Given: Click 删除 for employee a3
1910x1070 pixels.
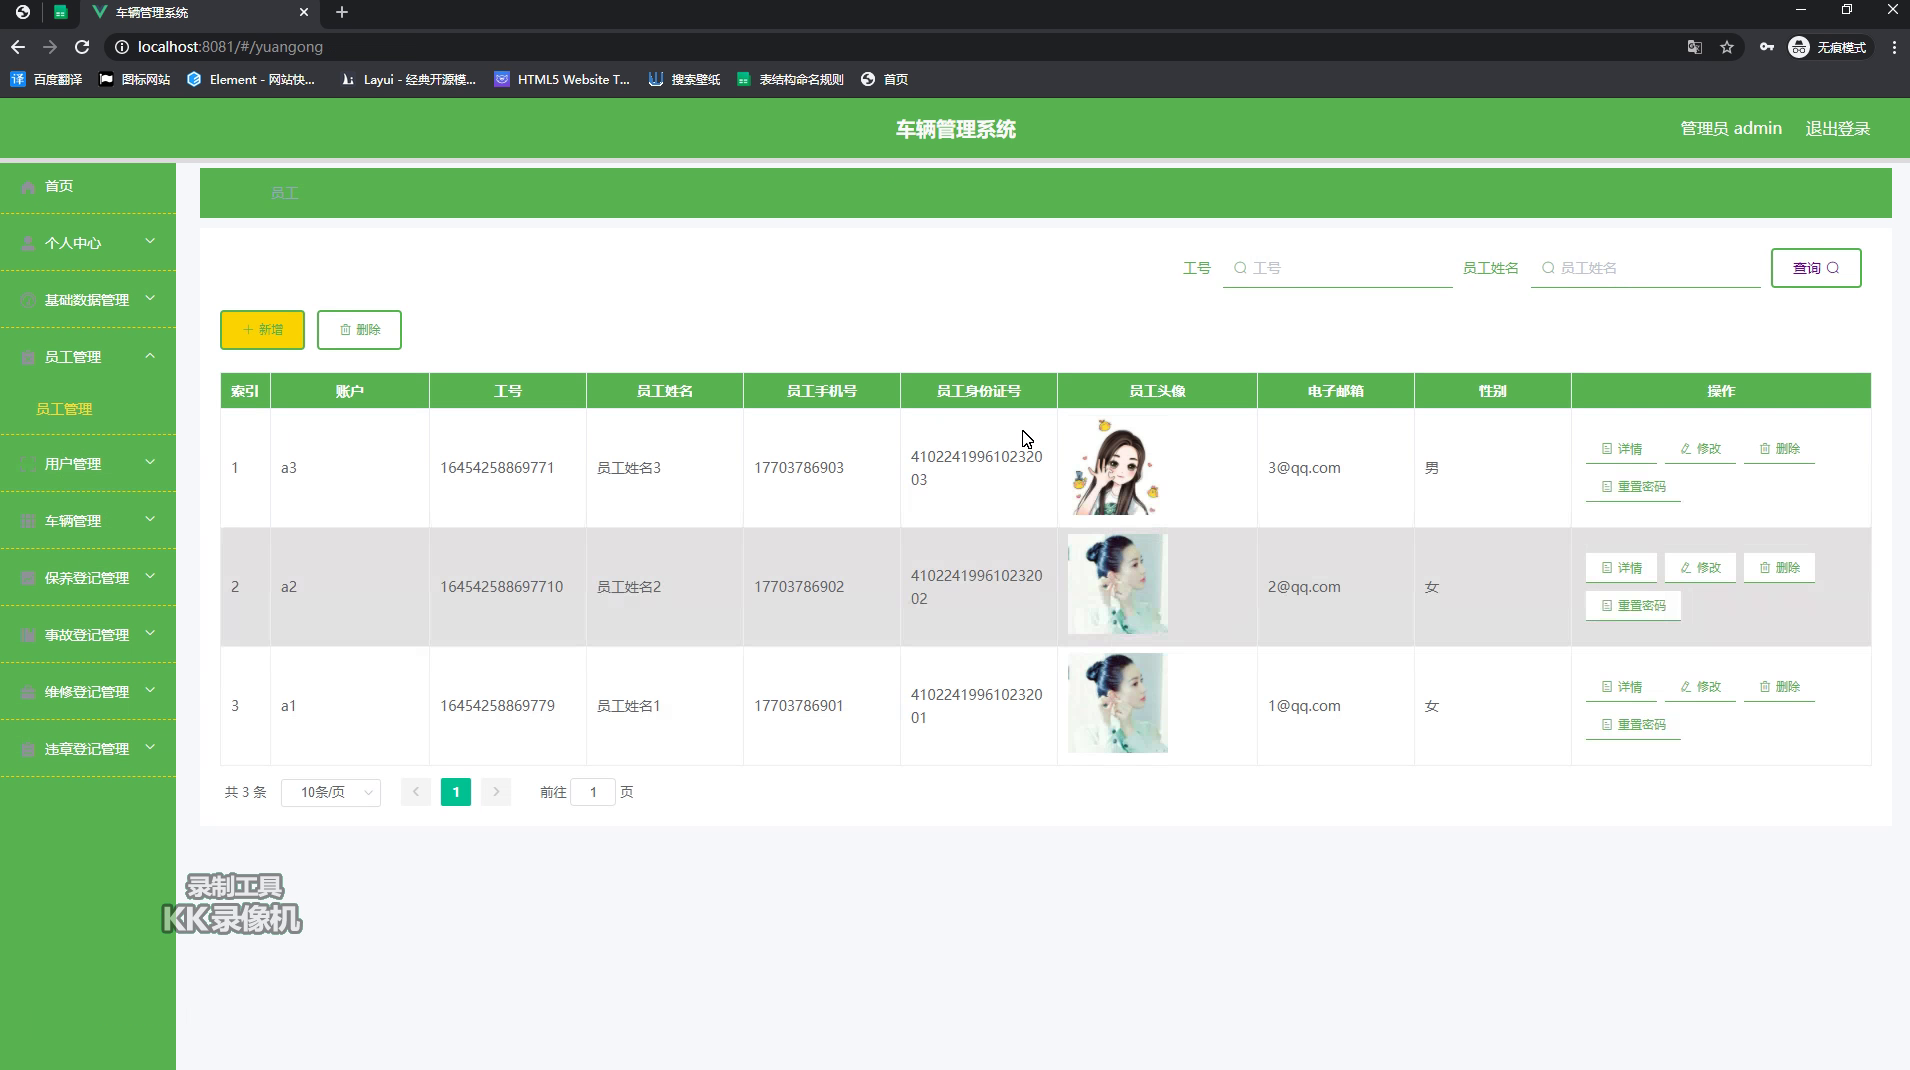Looking at the screenshot, I should pos(1779,449).
